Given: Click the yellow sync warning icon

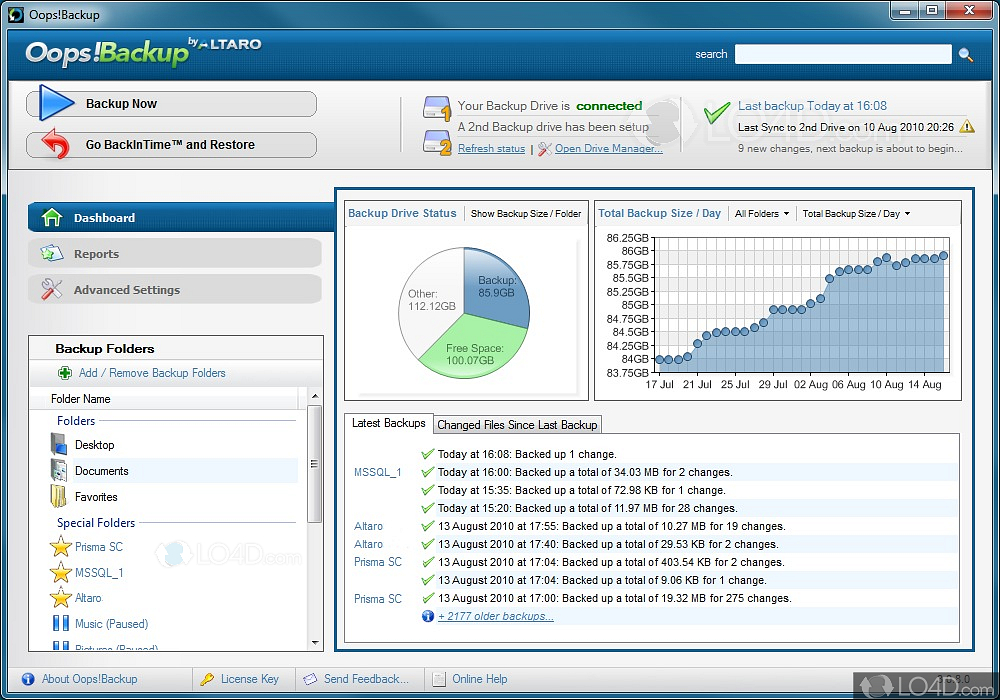Looking at the screenshot, I should click(966, 127).
